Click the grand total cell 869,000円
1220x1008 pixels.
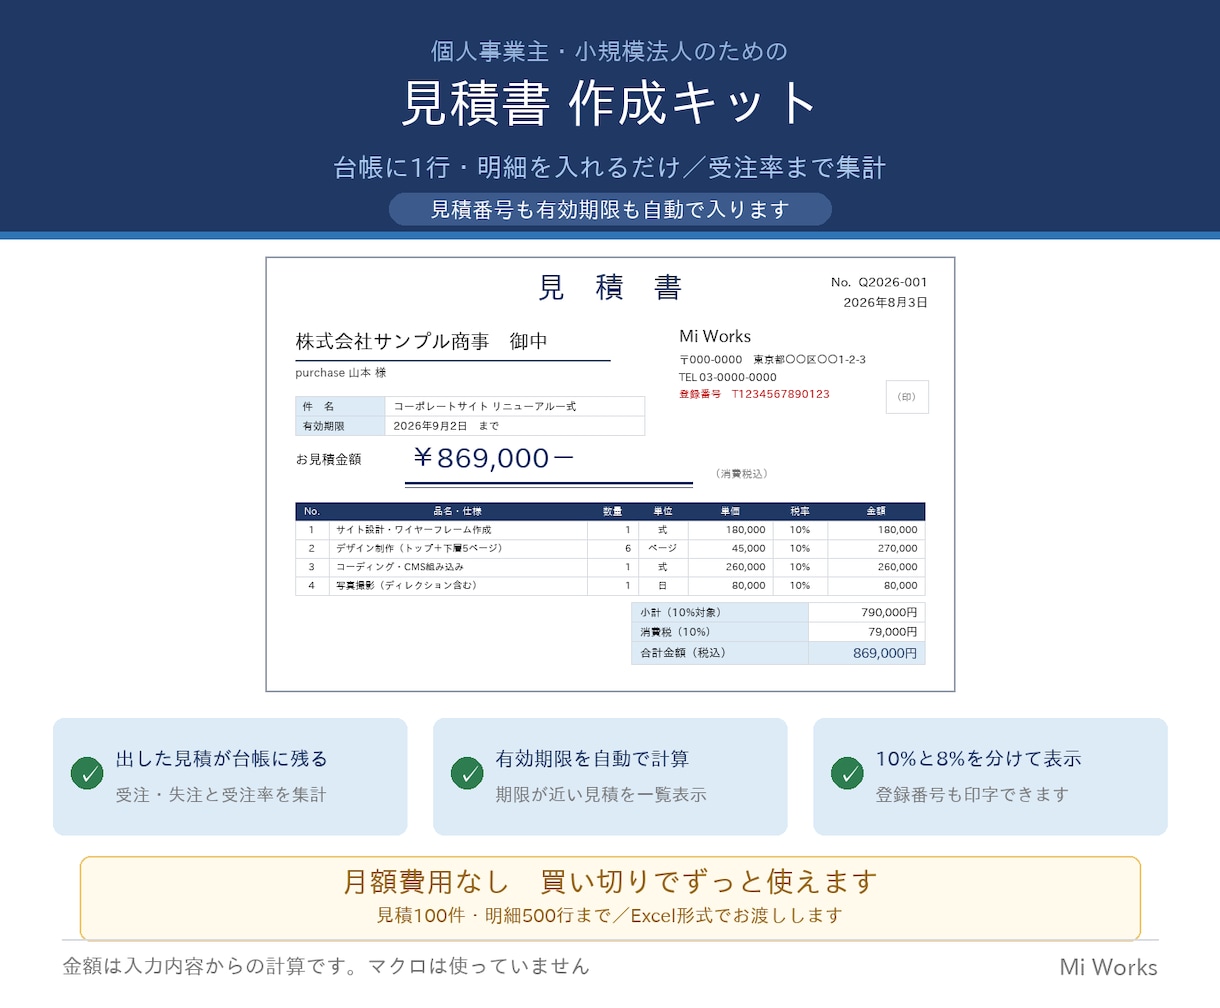click(x=867, y=653)
